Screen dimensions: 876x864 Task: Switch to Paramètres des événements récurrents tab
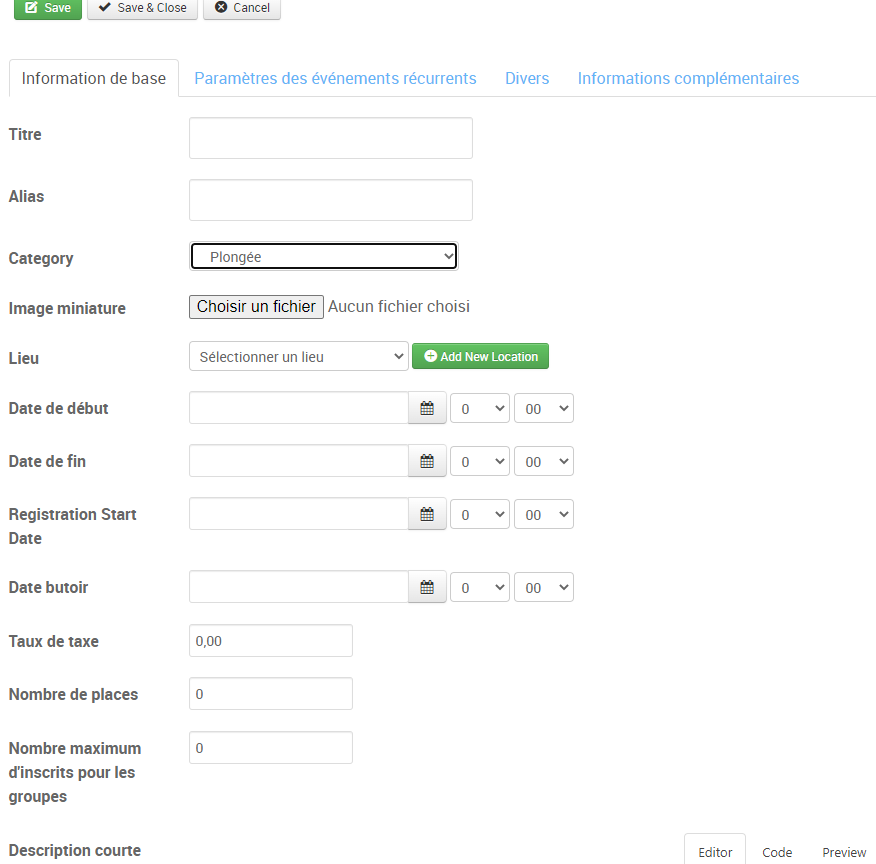point(335,78)
